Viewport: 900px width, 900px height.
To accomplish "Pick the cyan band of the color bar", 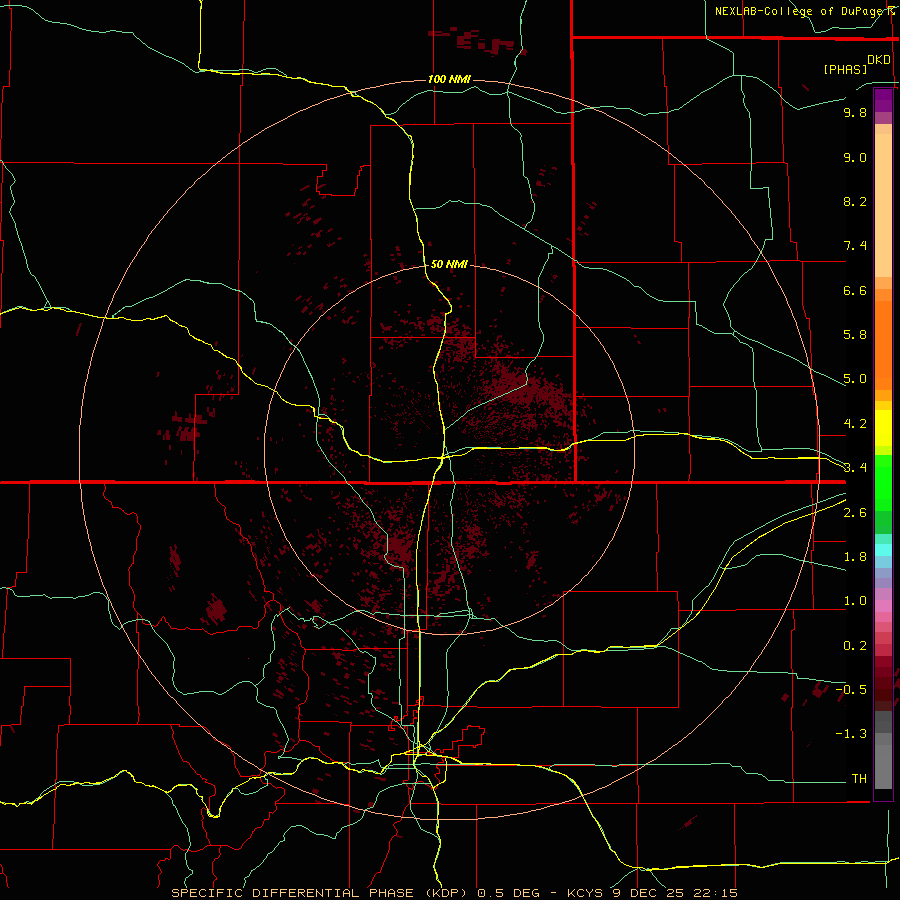I will pos(883,550).
